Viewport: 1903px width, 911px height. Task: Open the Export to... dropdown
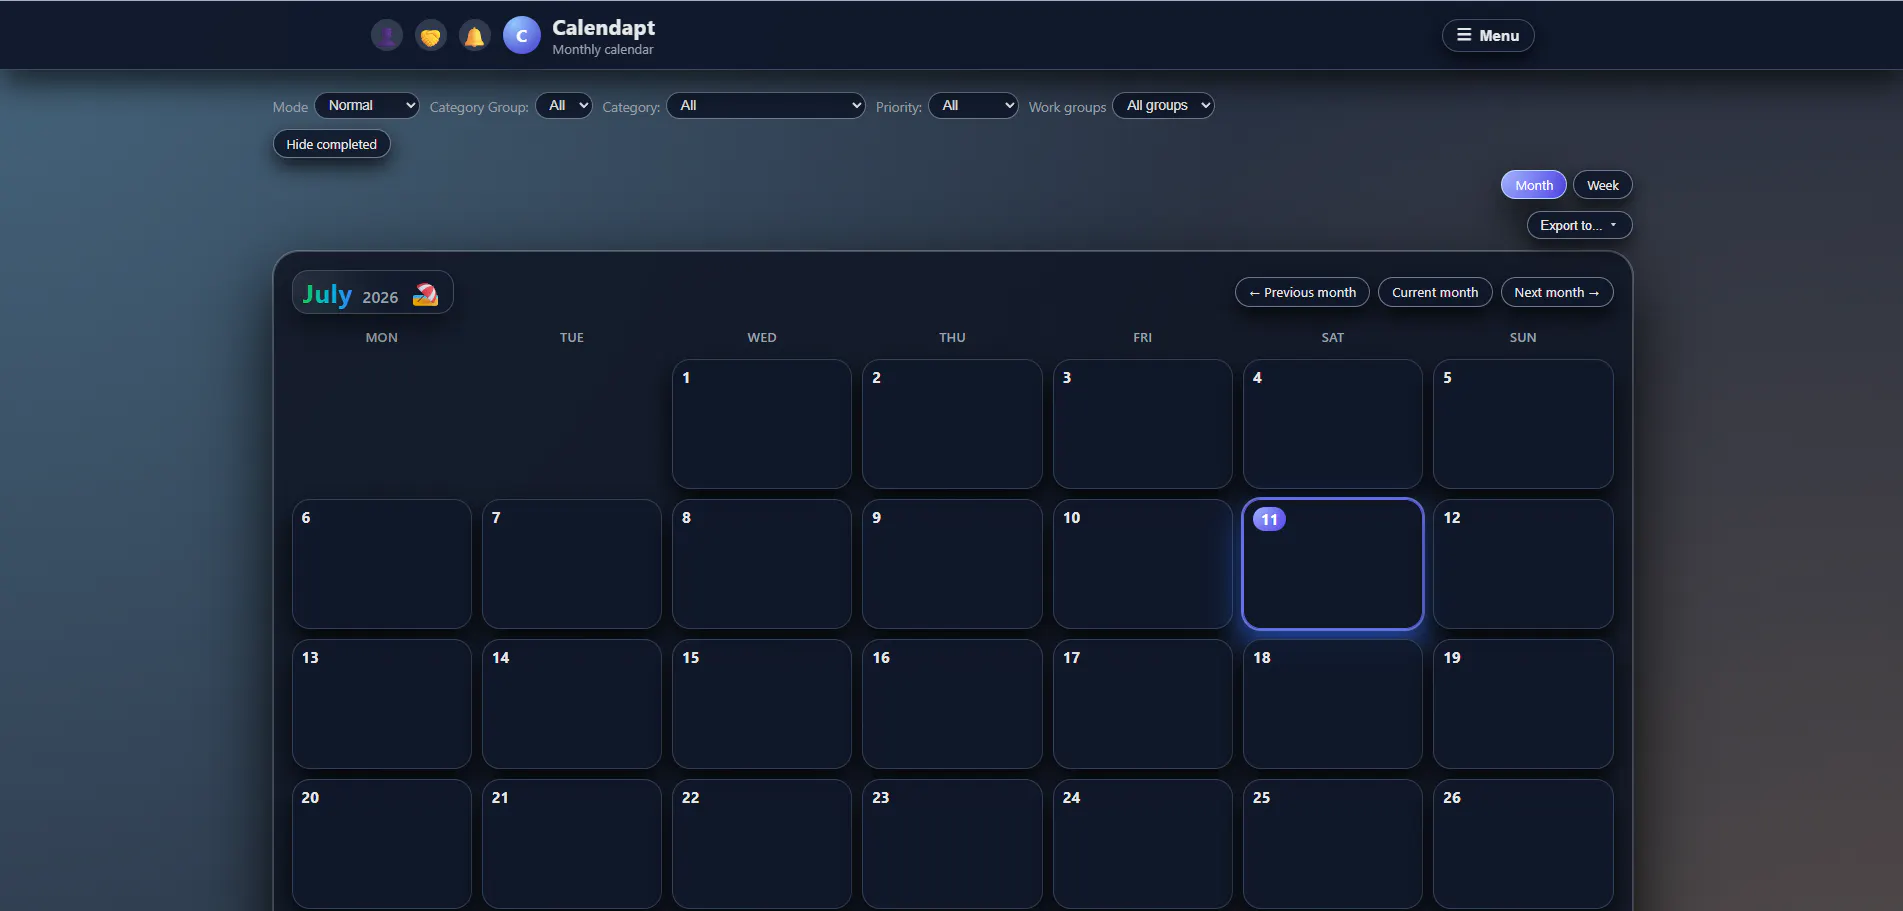point(1579,225)
